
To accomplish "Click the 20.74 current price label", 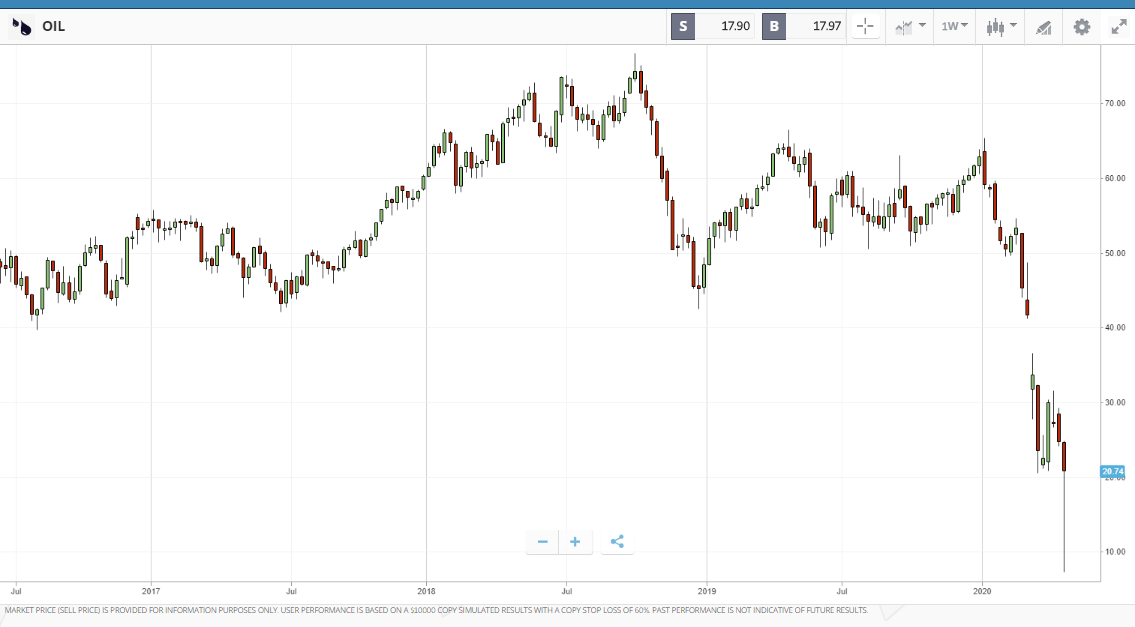I will (x=1113, y=471).
